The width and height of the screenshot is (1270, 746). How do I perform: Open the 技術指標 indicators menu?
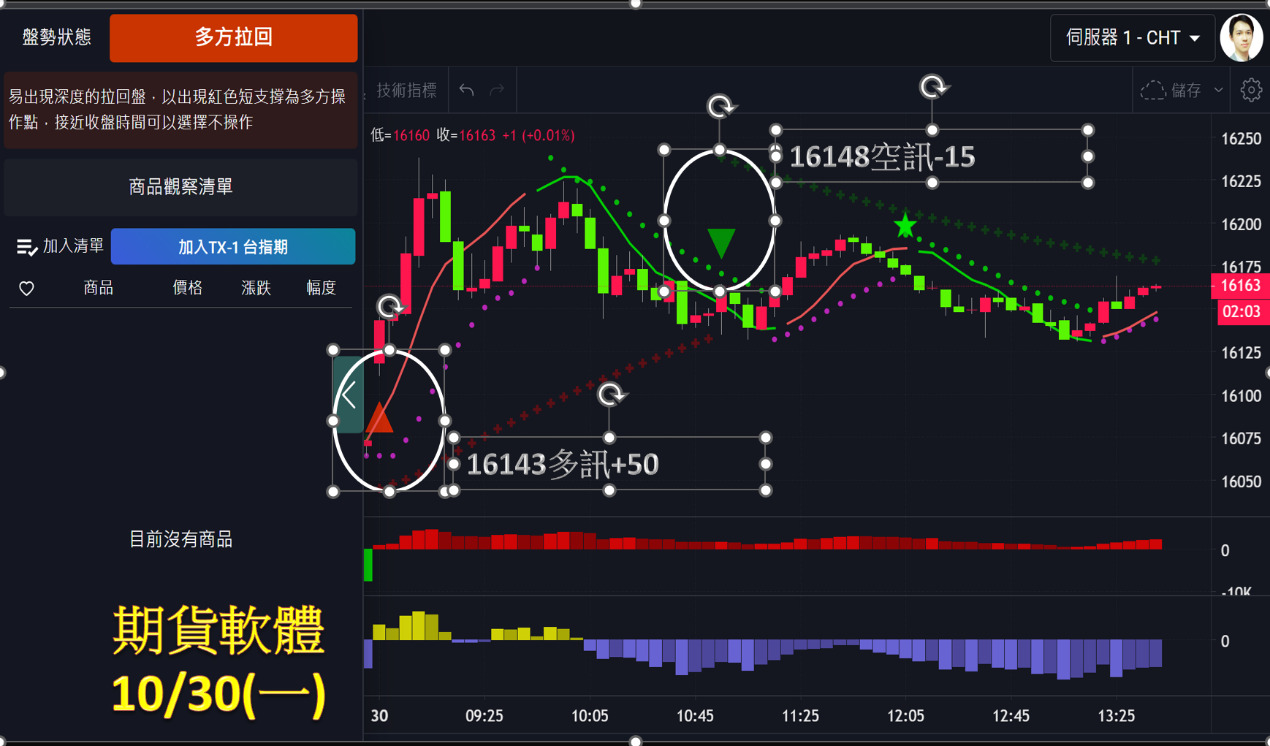[x=407, y=90]
